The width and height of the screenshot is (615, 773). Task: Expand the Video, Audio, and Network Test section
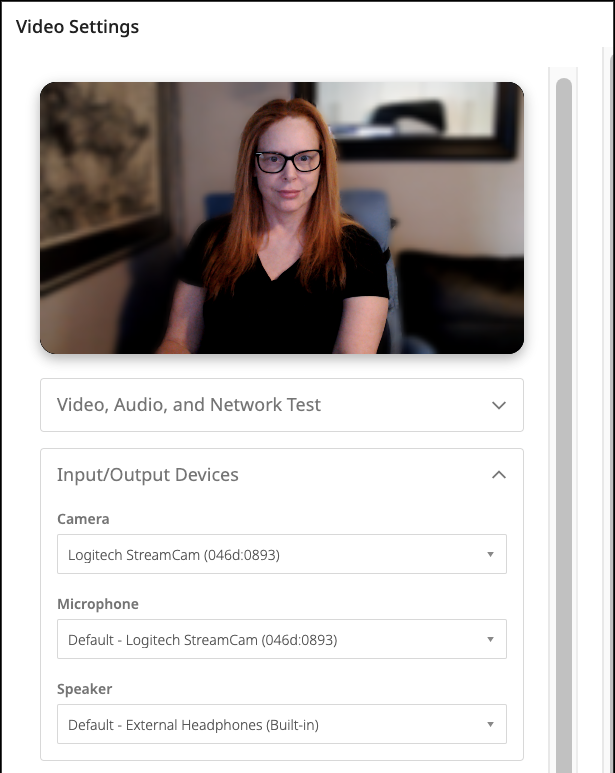tap(281, 405)
